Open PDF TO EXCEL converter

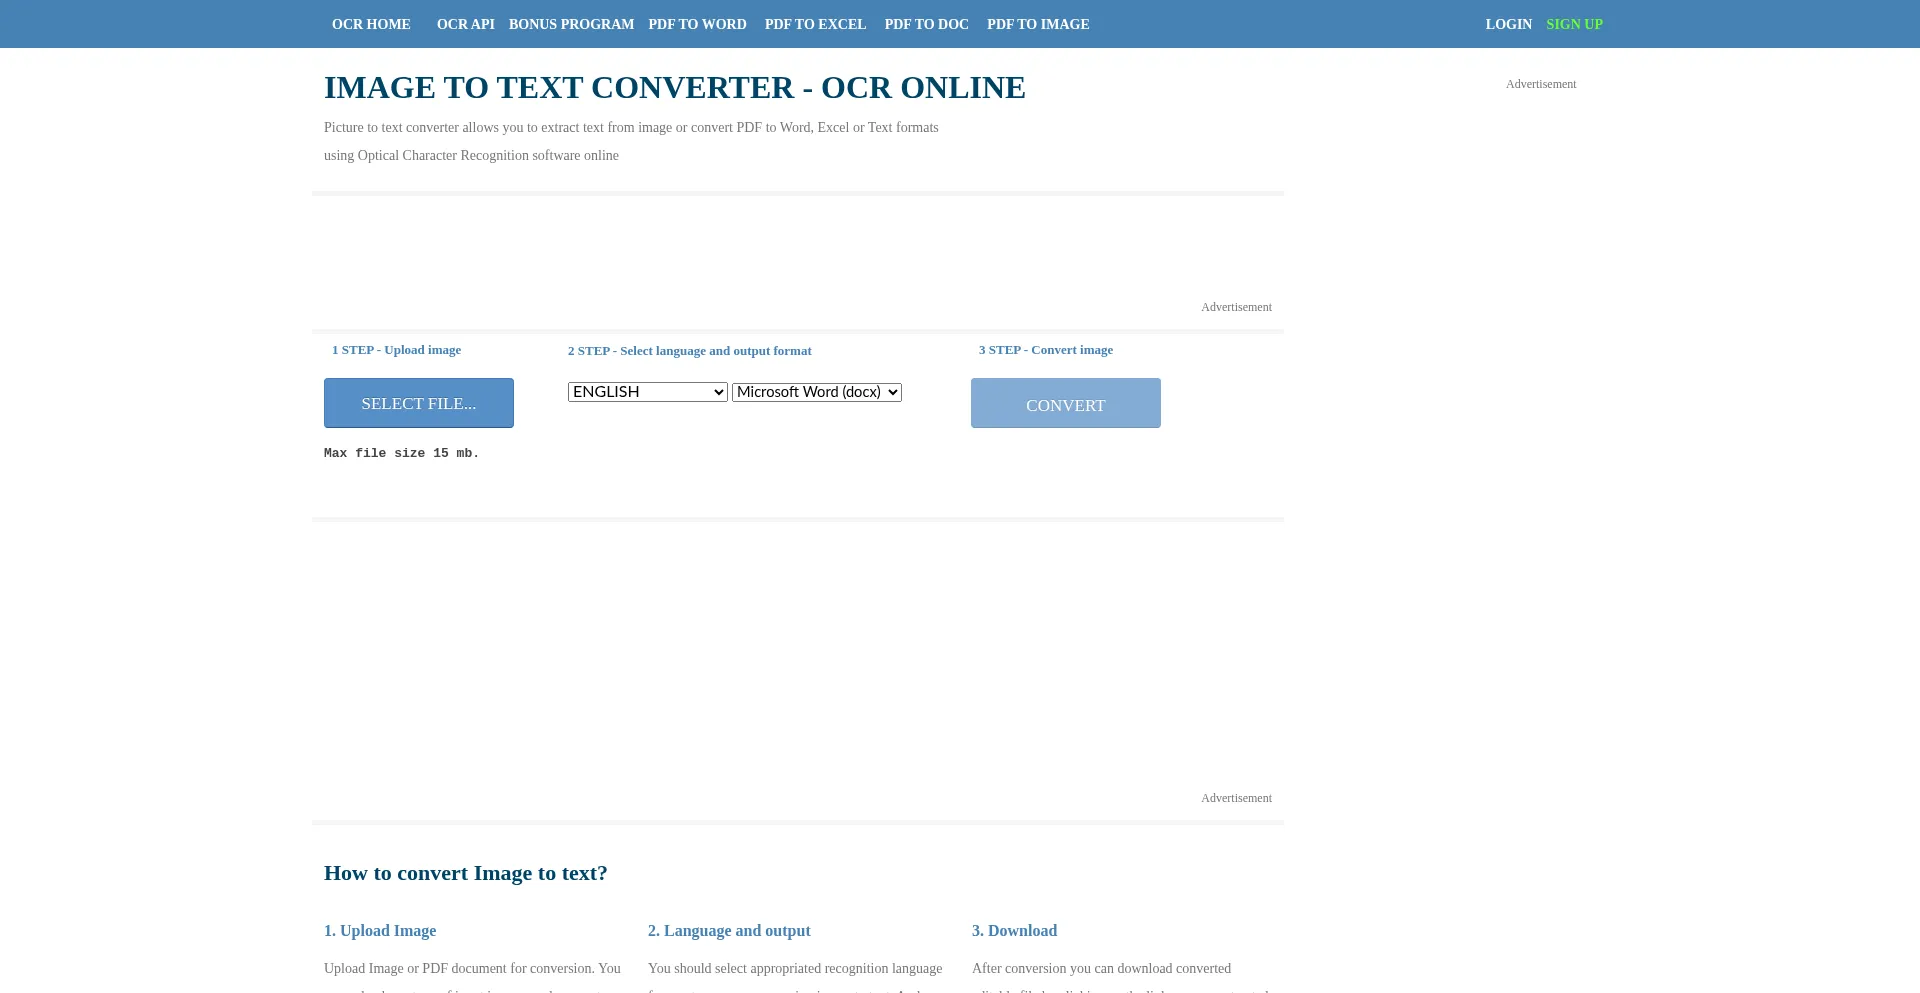815,24
